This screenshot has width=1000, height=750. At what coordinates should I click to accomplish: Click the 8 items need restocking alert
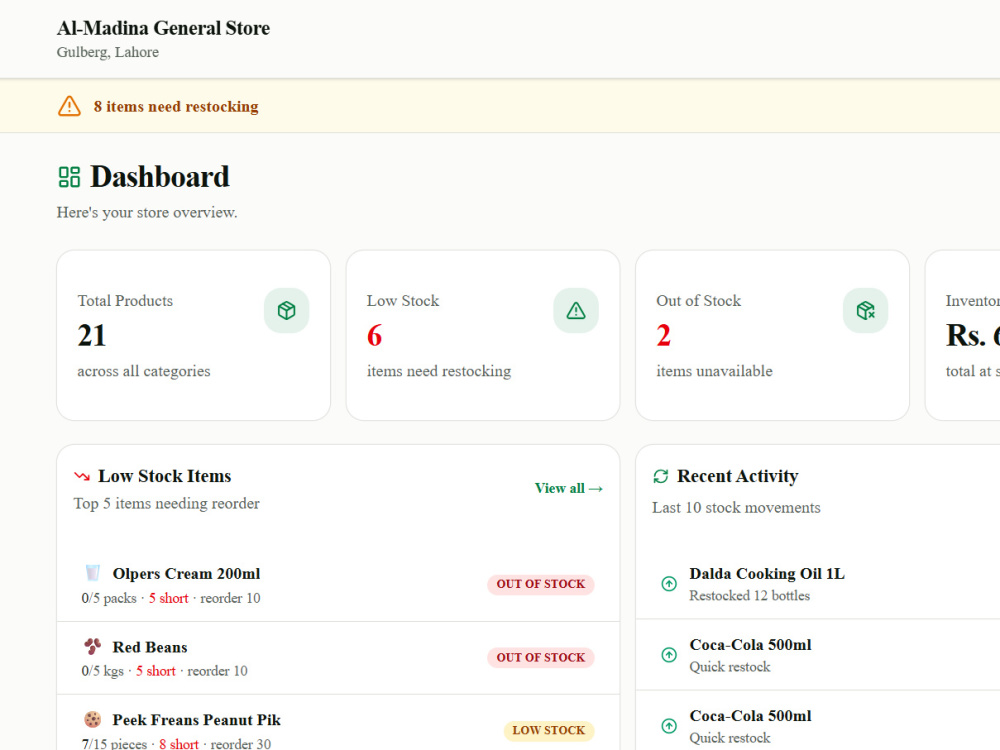click(x=176, y=107)
